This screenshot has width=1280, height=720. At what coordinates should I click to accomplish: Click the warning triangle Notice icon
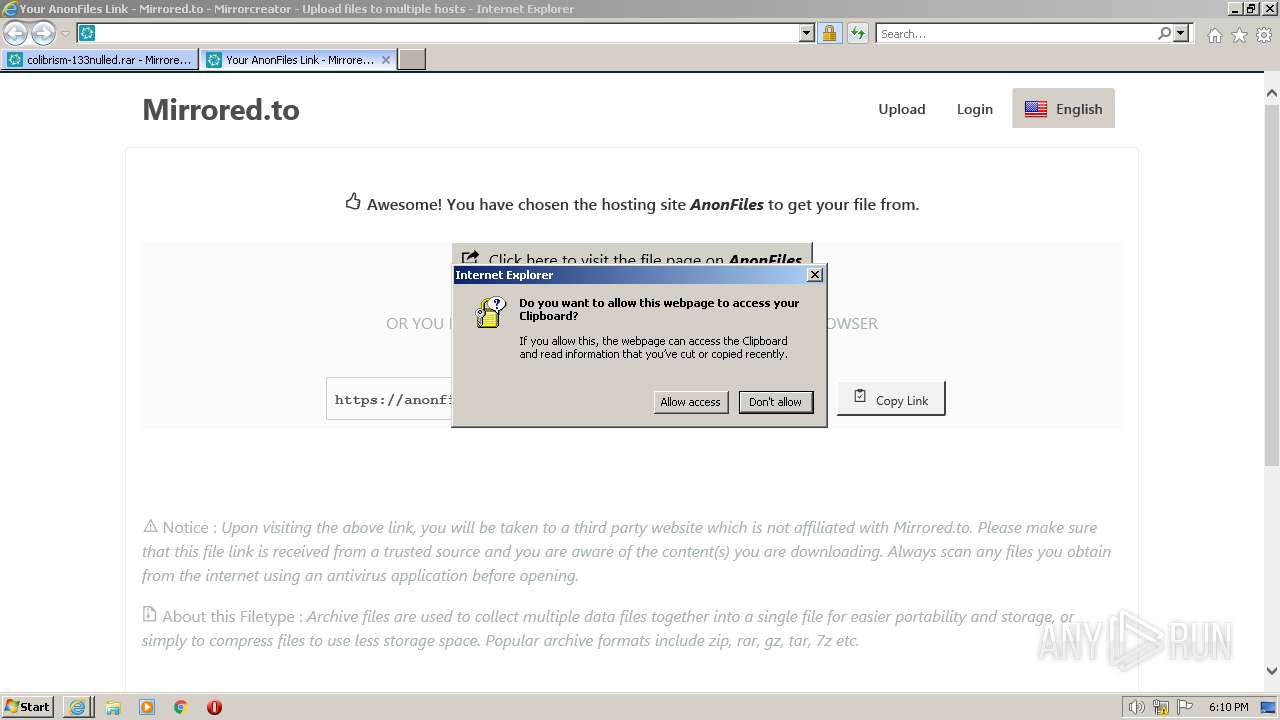click(150, 525)
